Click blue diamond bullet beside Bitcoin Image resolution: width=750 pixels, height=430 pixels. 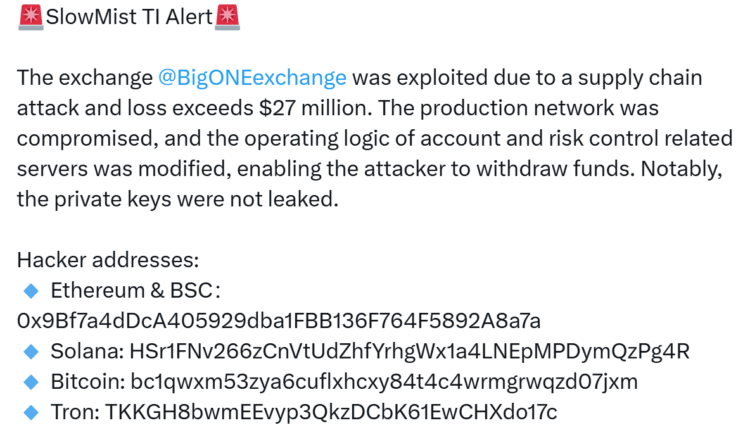30,381
